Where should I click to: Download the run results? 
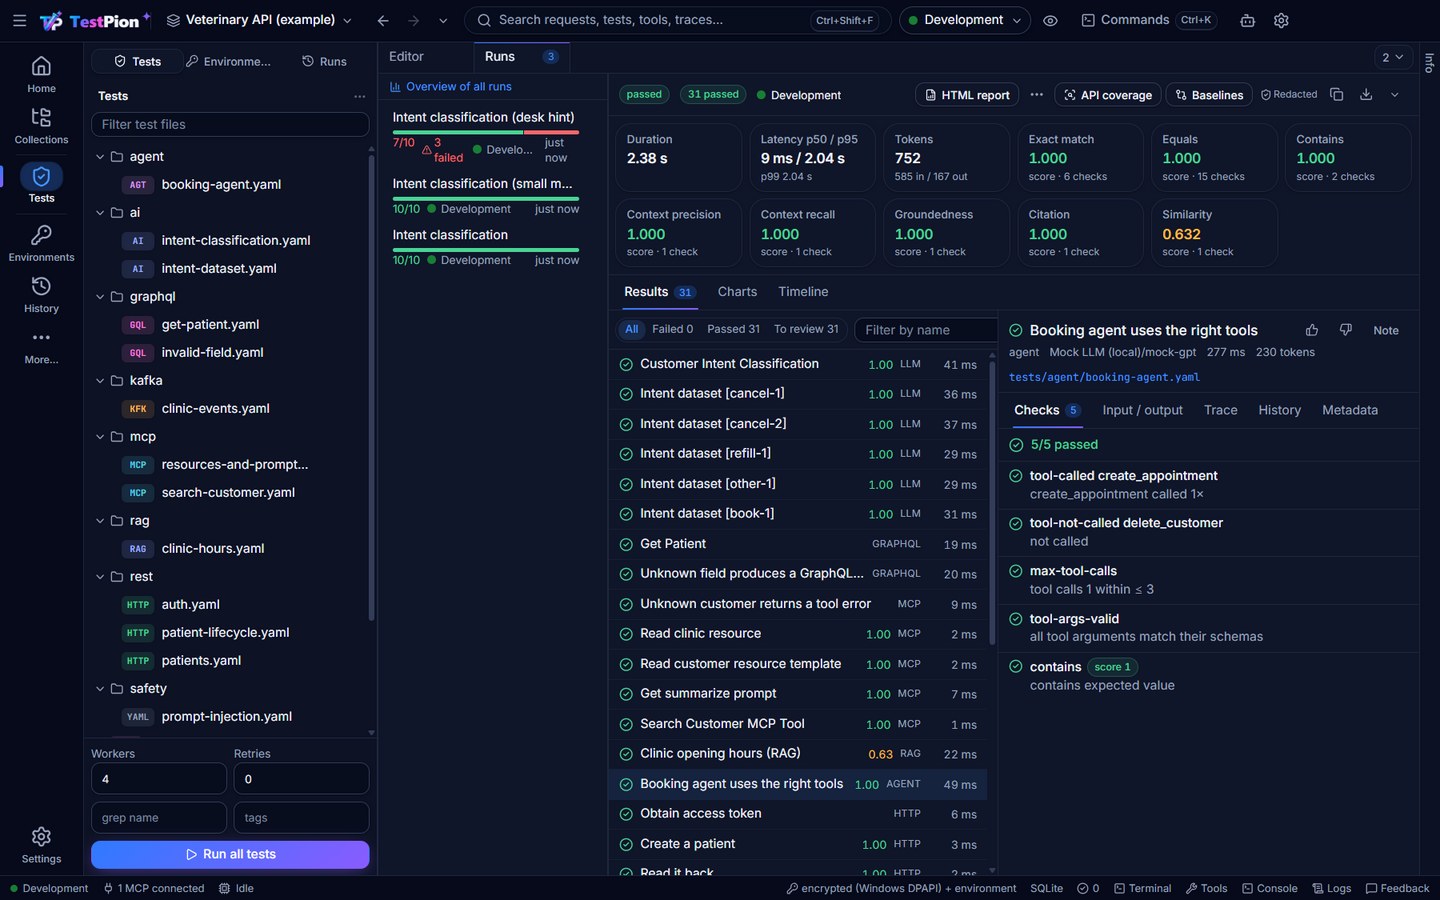tap(1366, 95)
